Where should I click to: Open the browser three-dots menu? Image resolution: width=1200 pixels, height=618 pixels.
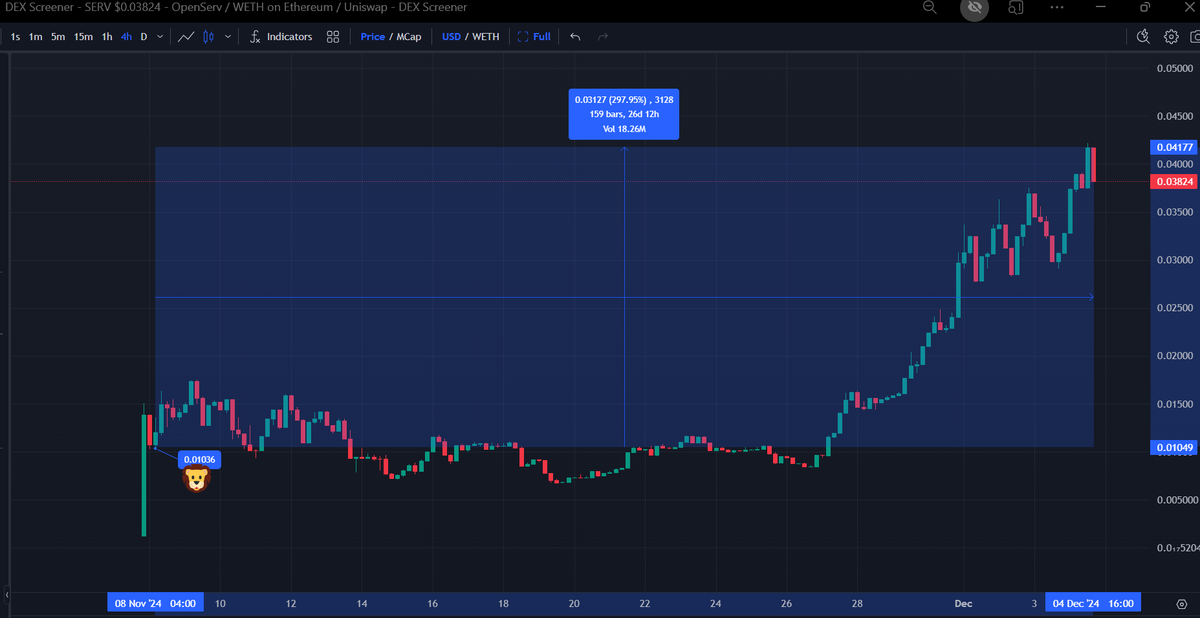click(x=1058, y=8)
